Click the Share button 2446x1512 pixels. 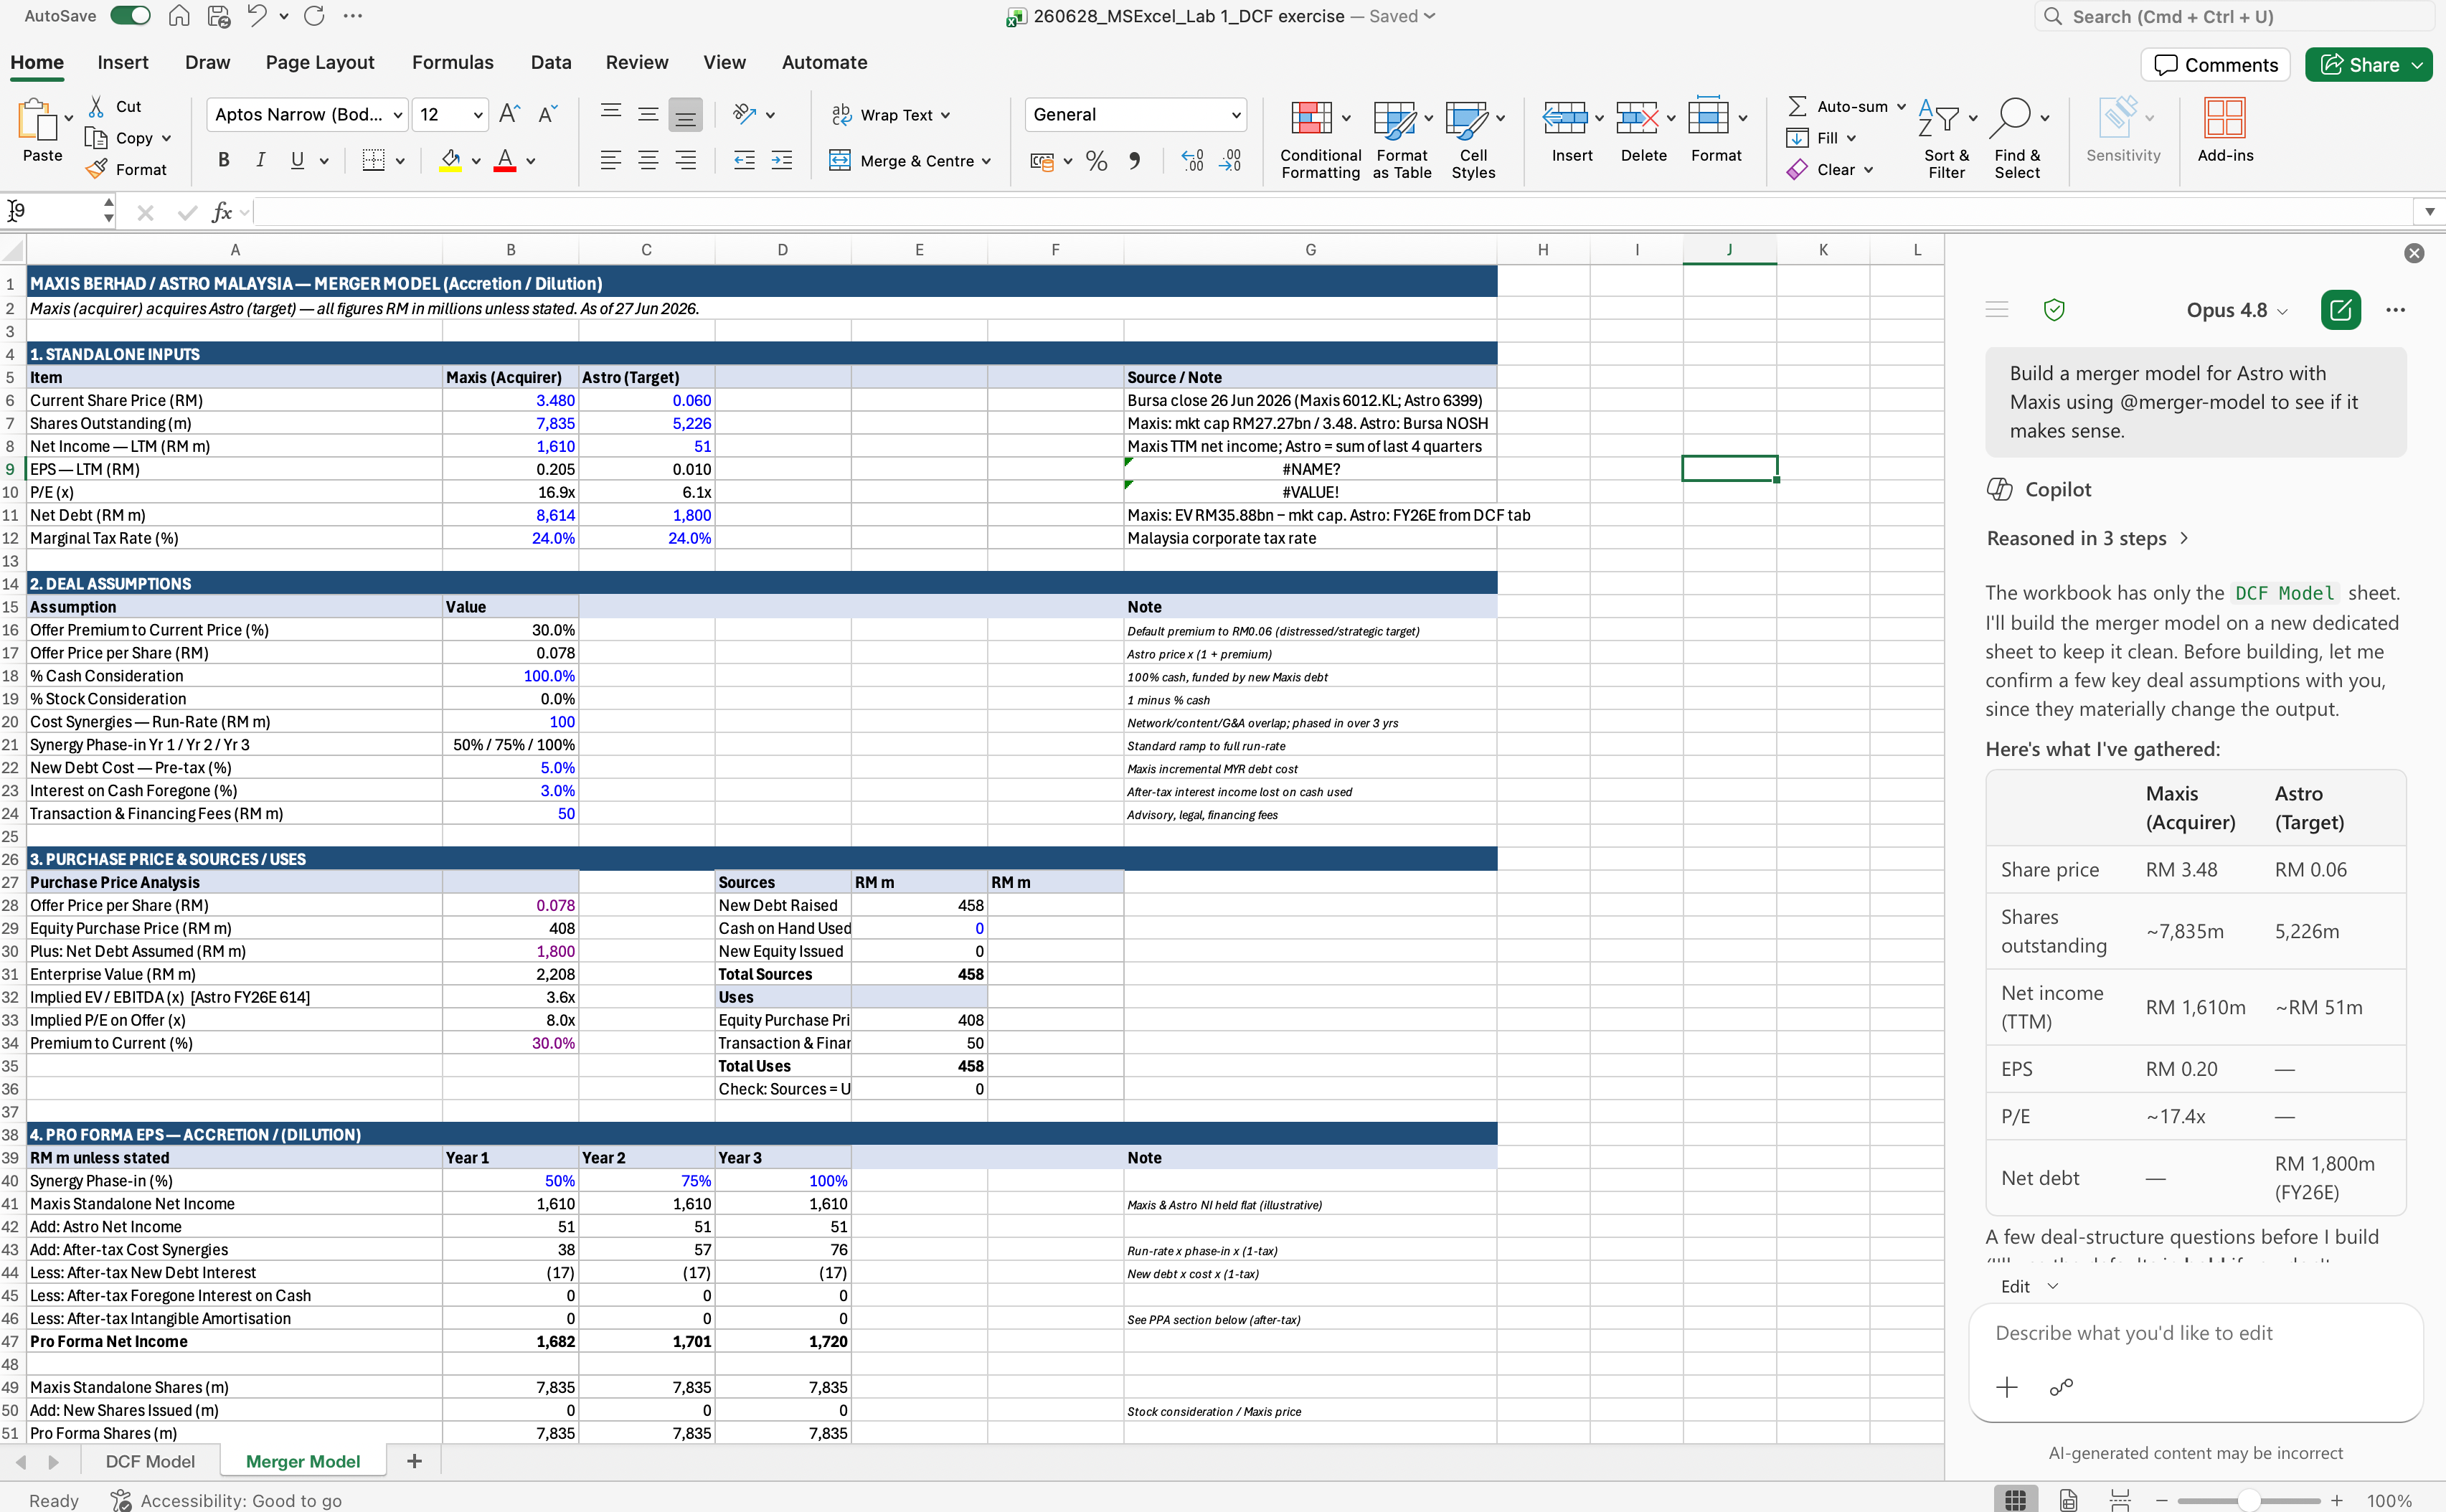pos(2368,64)
